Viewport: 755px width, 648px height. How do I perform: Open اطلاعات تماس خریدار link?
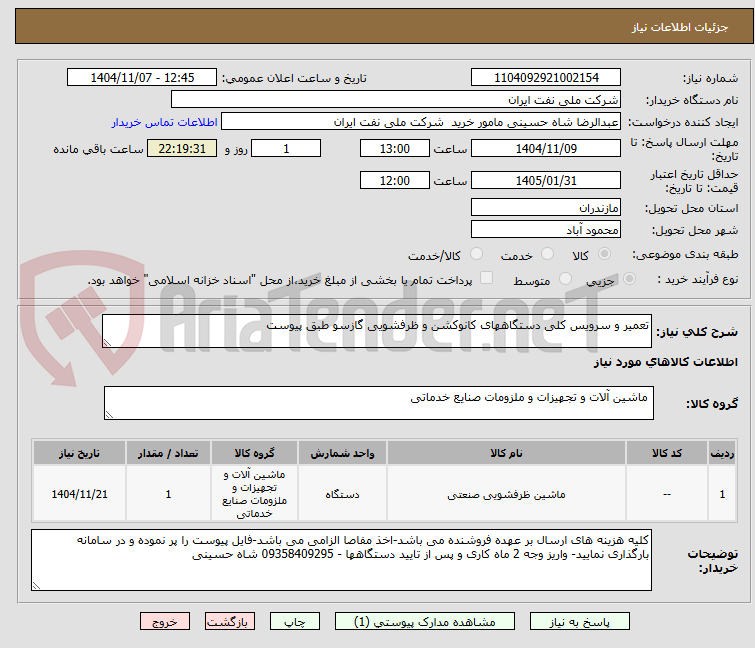tap(165, 122)
